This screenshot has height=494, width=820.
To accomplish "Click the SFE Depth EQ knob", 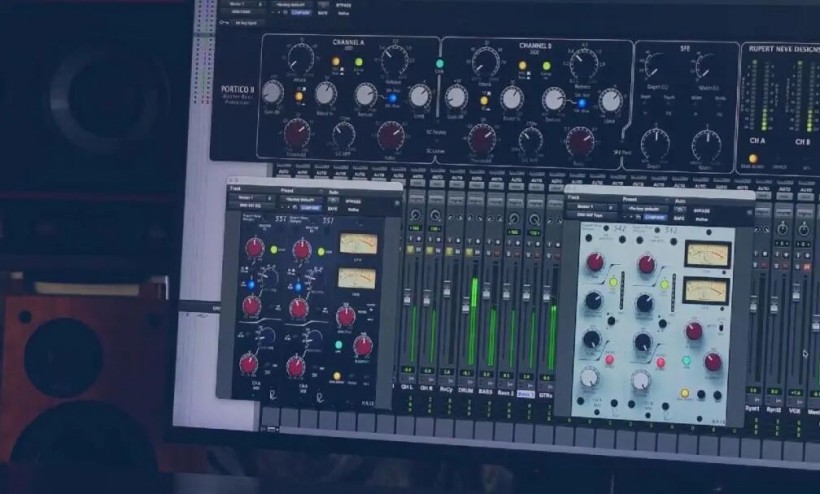I will tap(654, 66).
